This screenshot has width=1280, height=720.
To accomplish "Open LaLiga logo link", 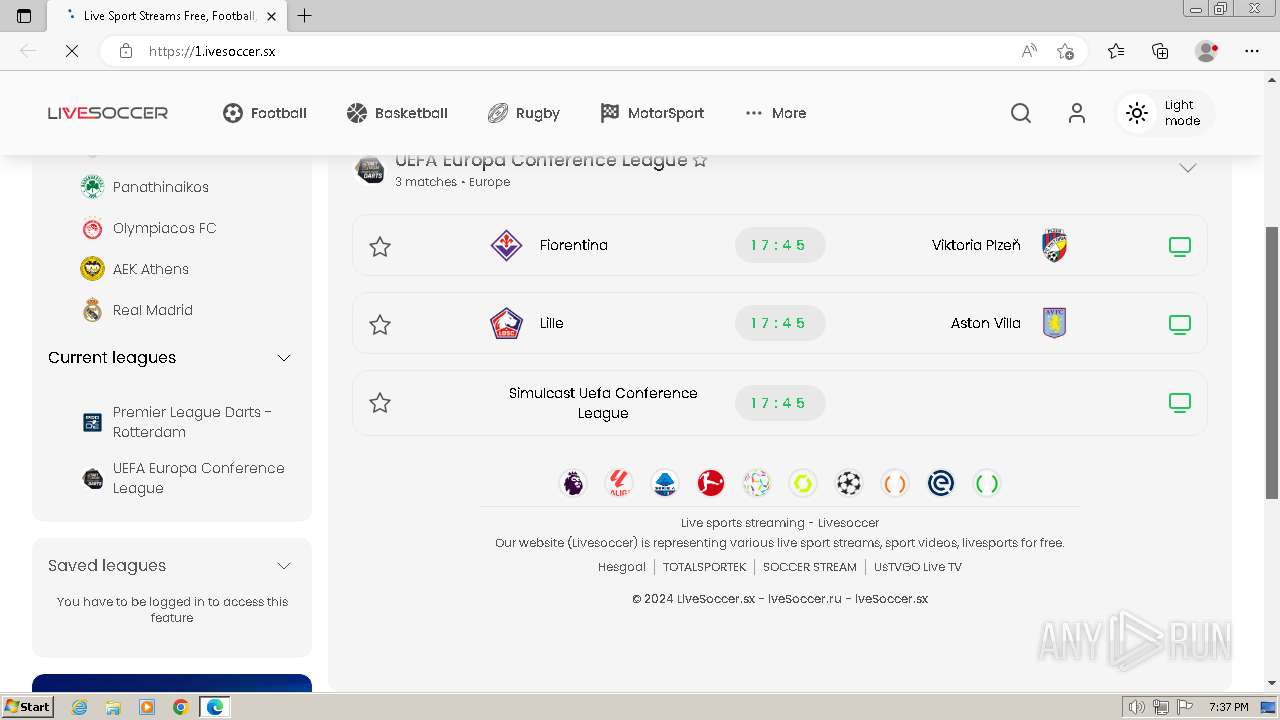I will click(619, 484).
